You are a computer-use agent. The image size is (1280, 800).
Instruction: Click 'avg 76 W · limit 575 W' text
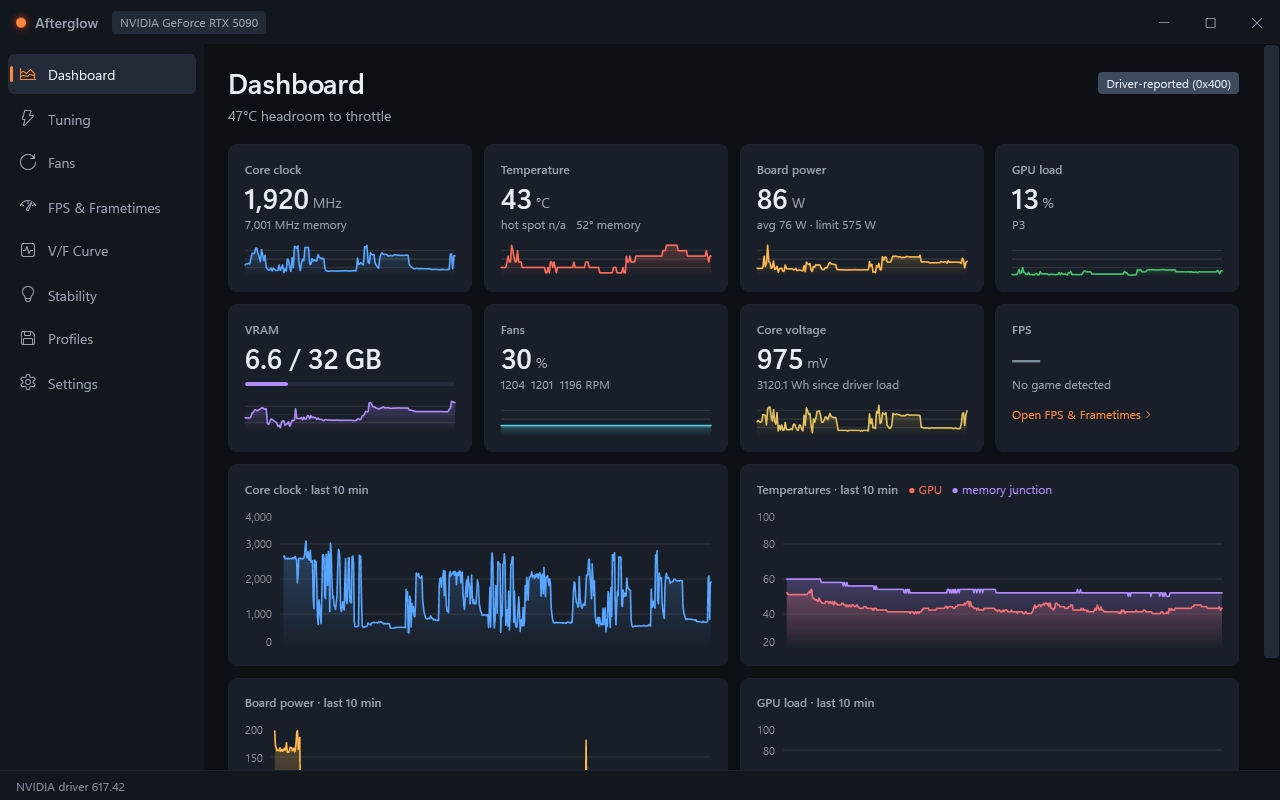click(816, 225)
